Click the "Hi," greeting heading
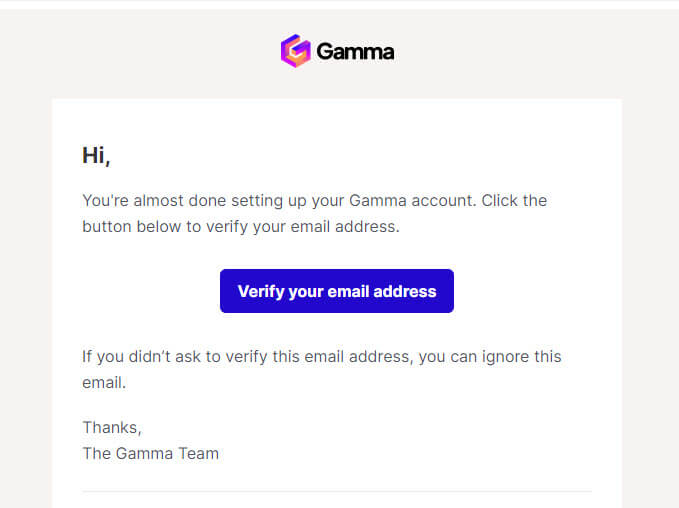 [96, 156]
